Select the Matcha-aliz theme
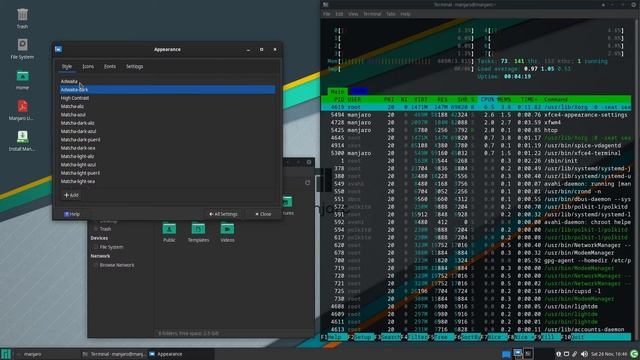 [x=168, y=106]
